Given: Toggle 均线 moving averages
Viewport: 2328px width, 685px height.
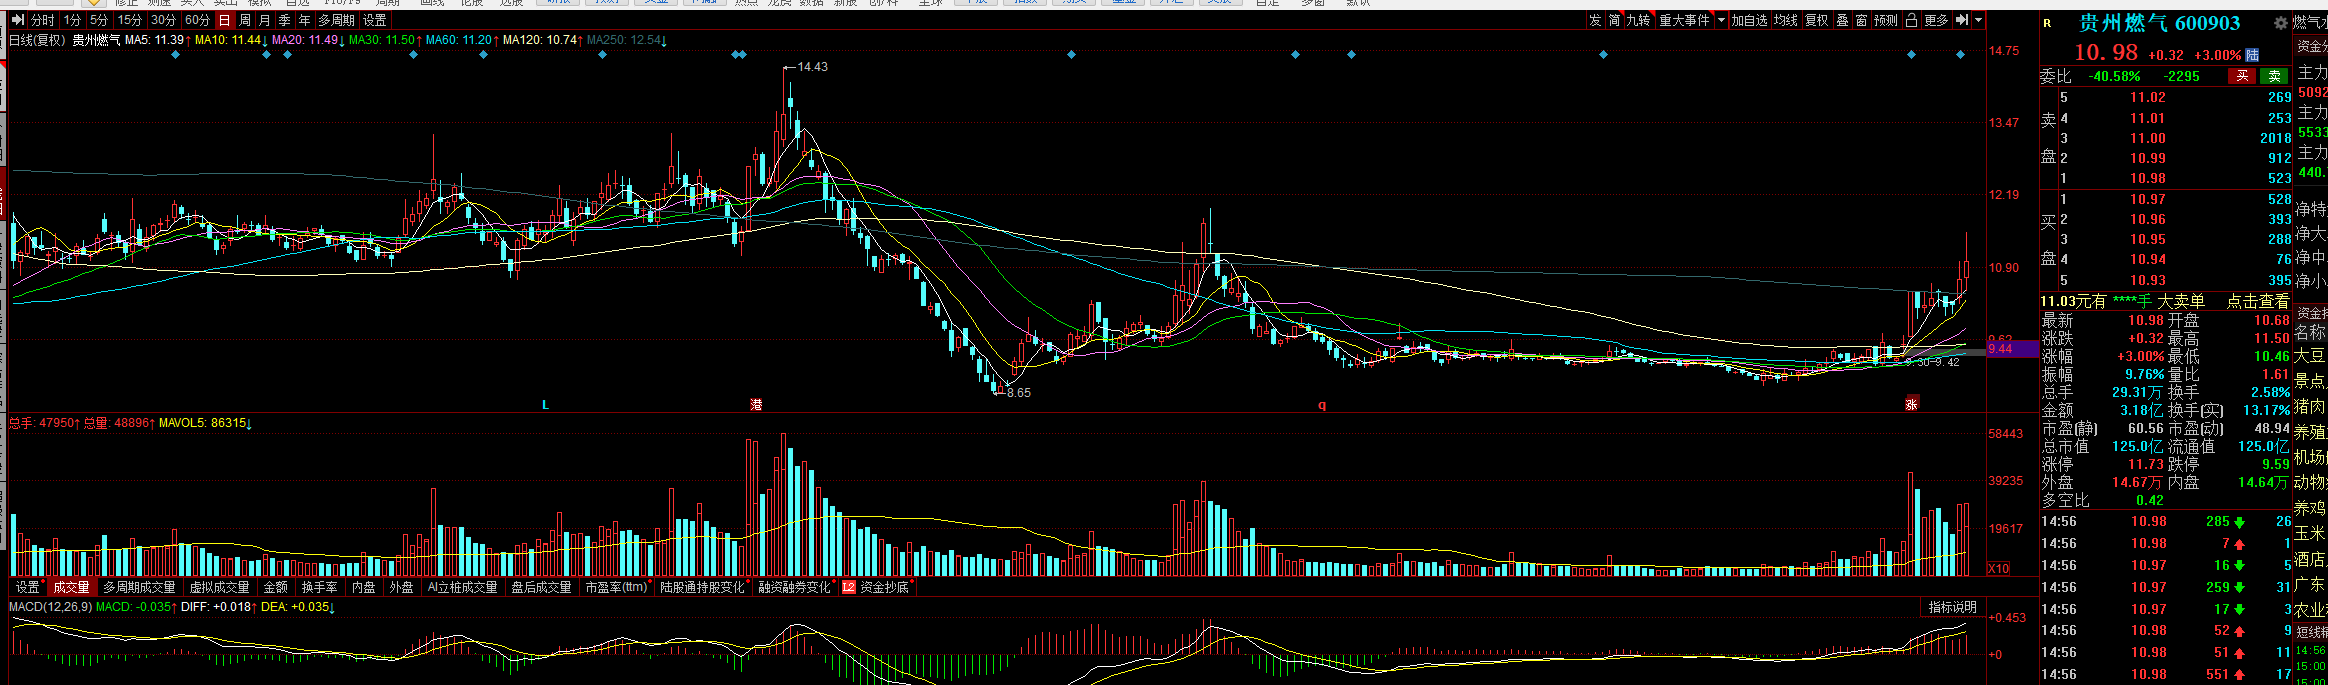Looking at the screenshot, I should tap(1786, 20).
